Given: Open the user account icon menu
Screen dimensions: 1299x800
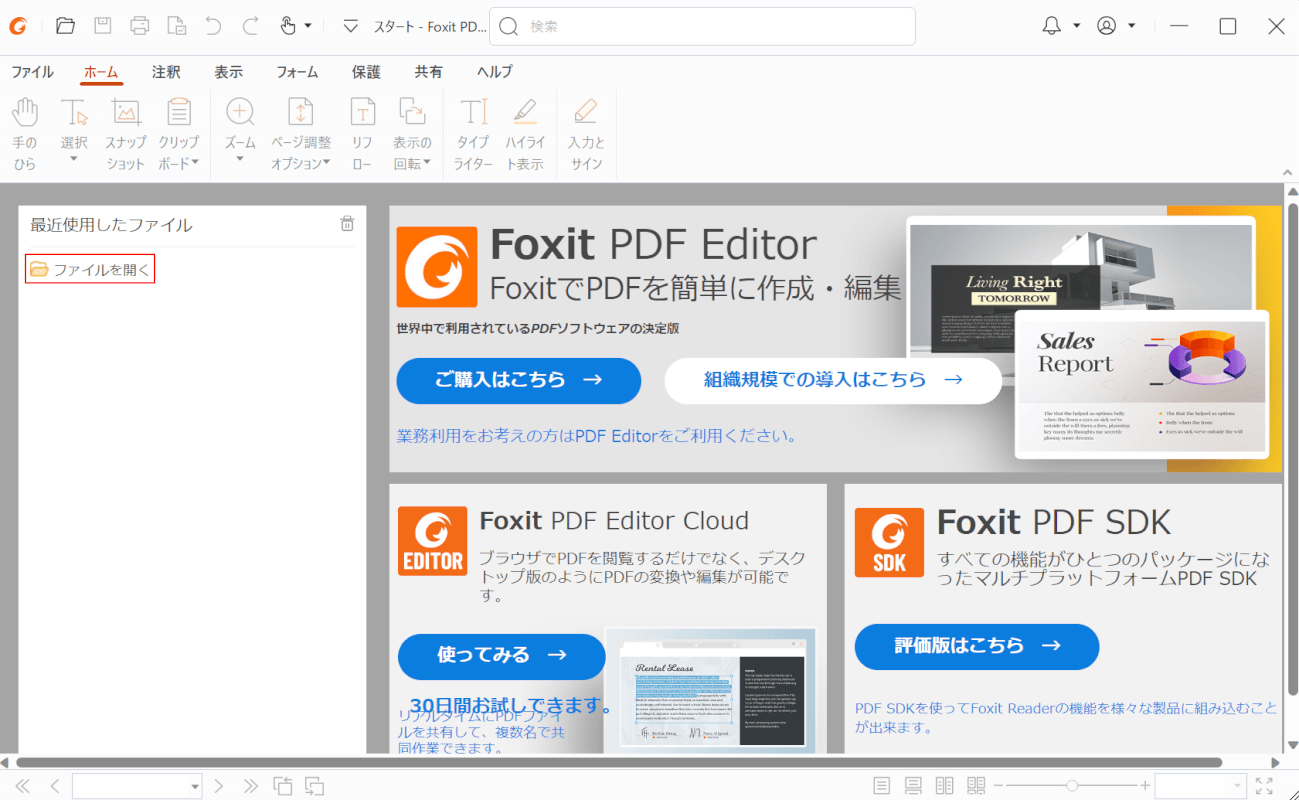Looking at the screenshot, I should pyautogui.click(x=1106, y=26).
